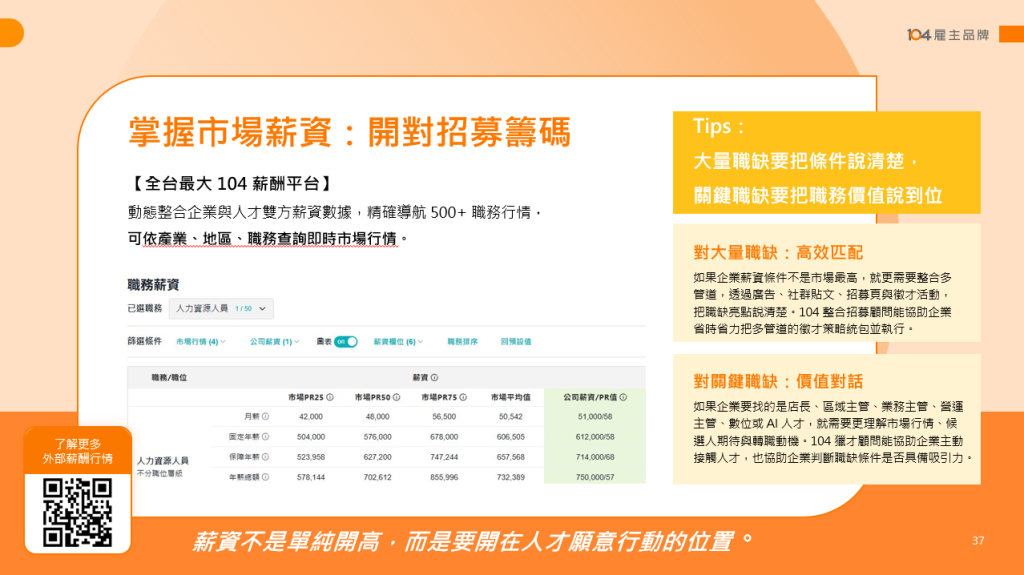Click the 年薪總額 value 578,144
Image resolution: width=1024 pixels, height=575 pixels.
[x=311, y=477]
